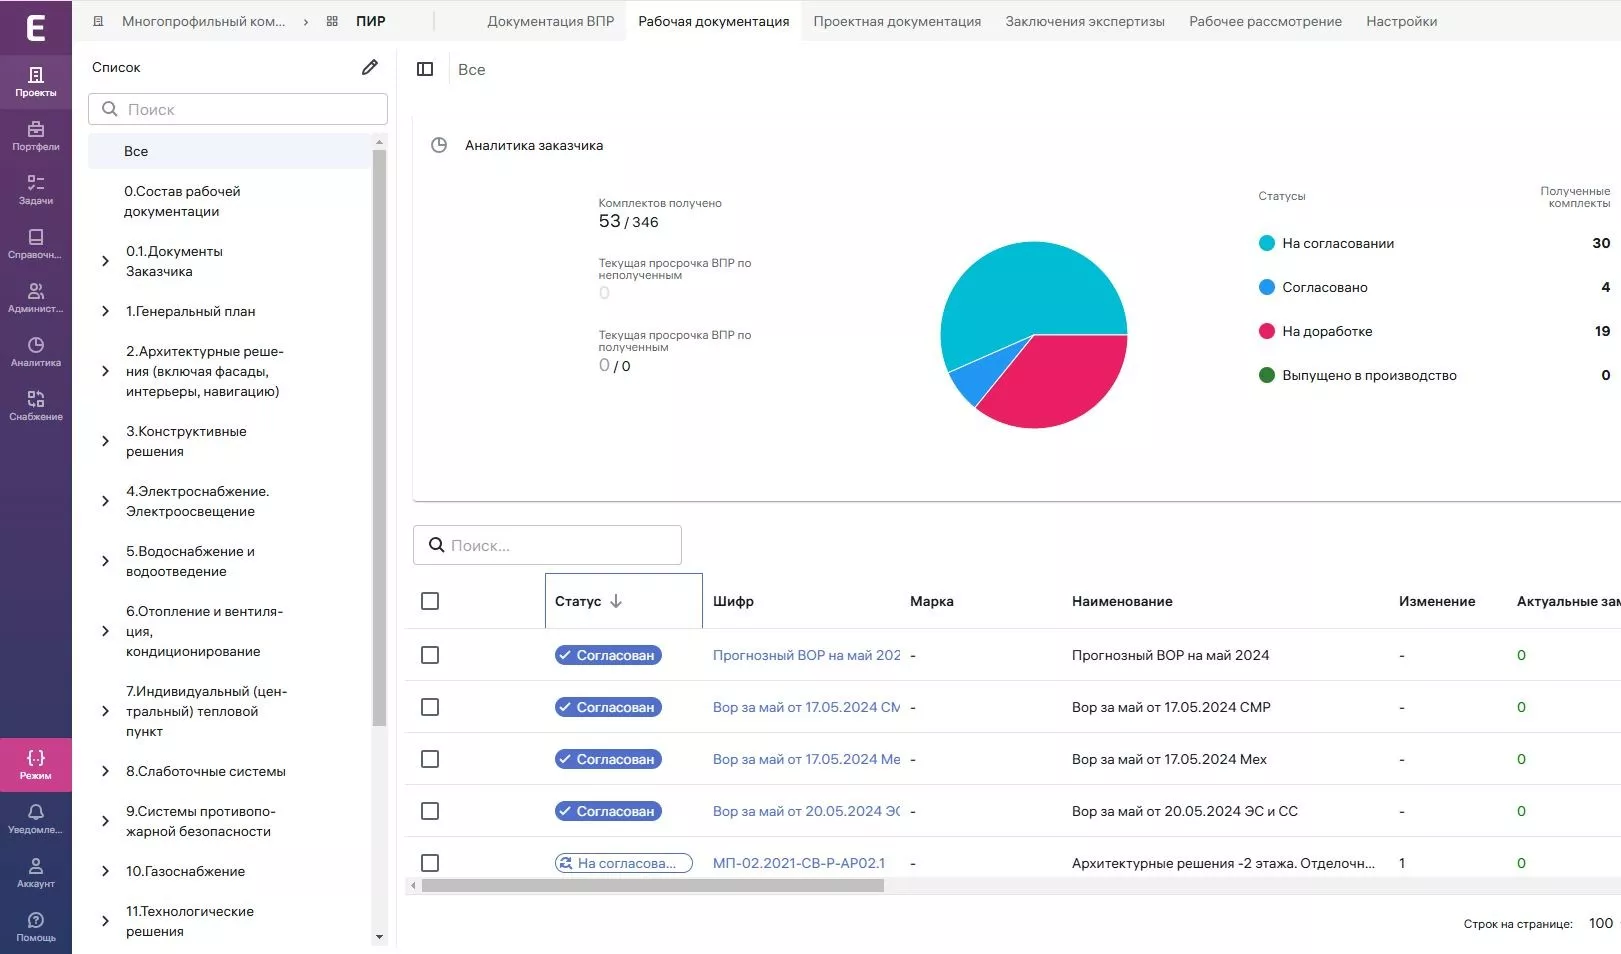Click the На доработке pink legend swatch
The width and height of the screenshot is (1621, 954).
tap(1267, 331)
